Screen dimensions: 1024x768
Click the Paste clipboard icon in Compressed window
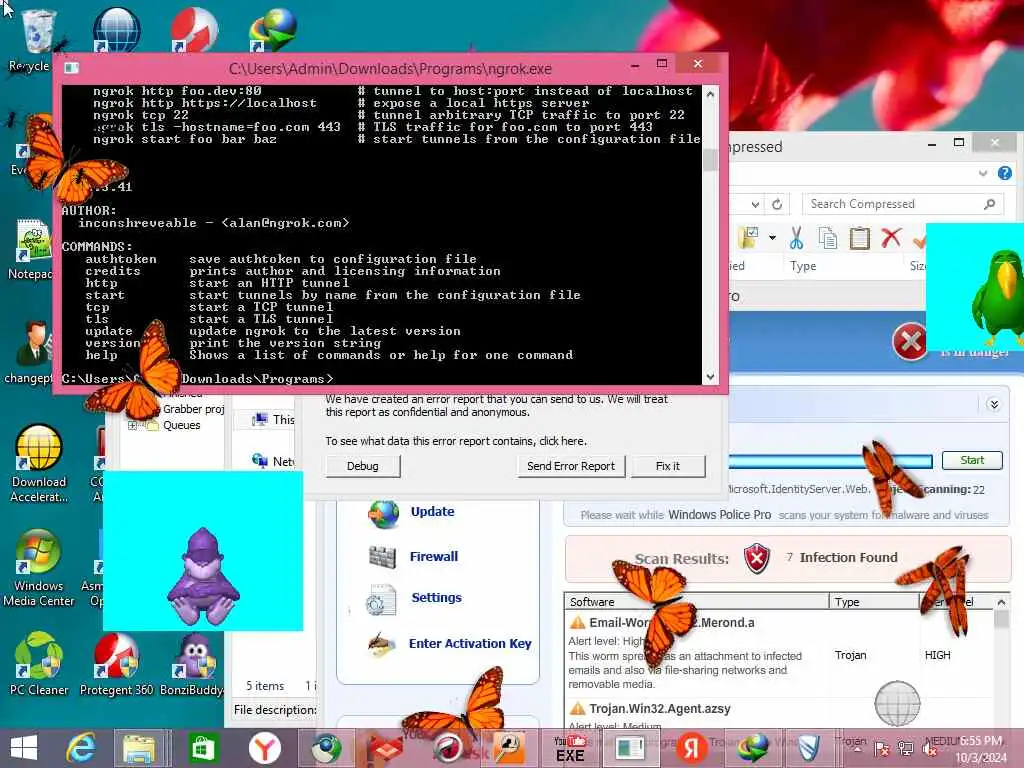859,238
